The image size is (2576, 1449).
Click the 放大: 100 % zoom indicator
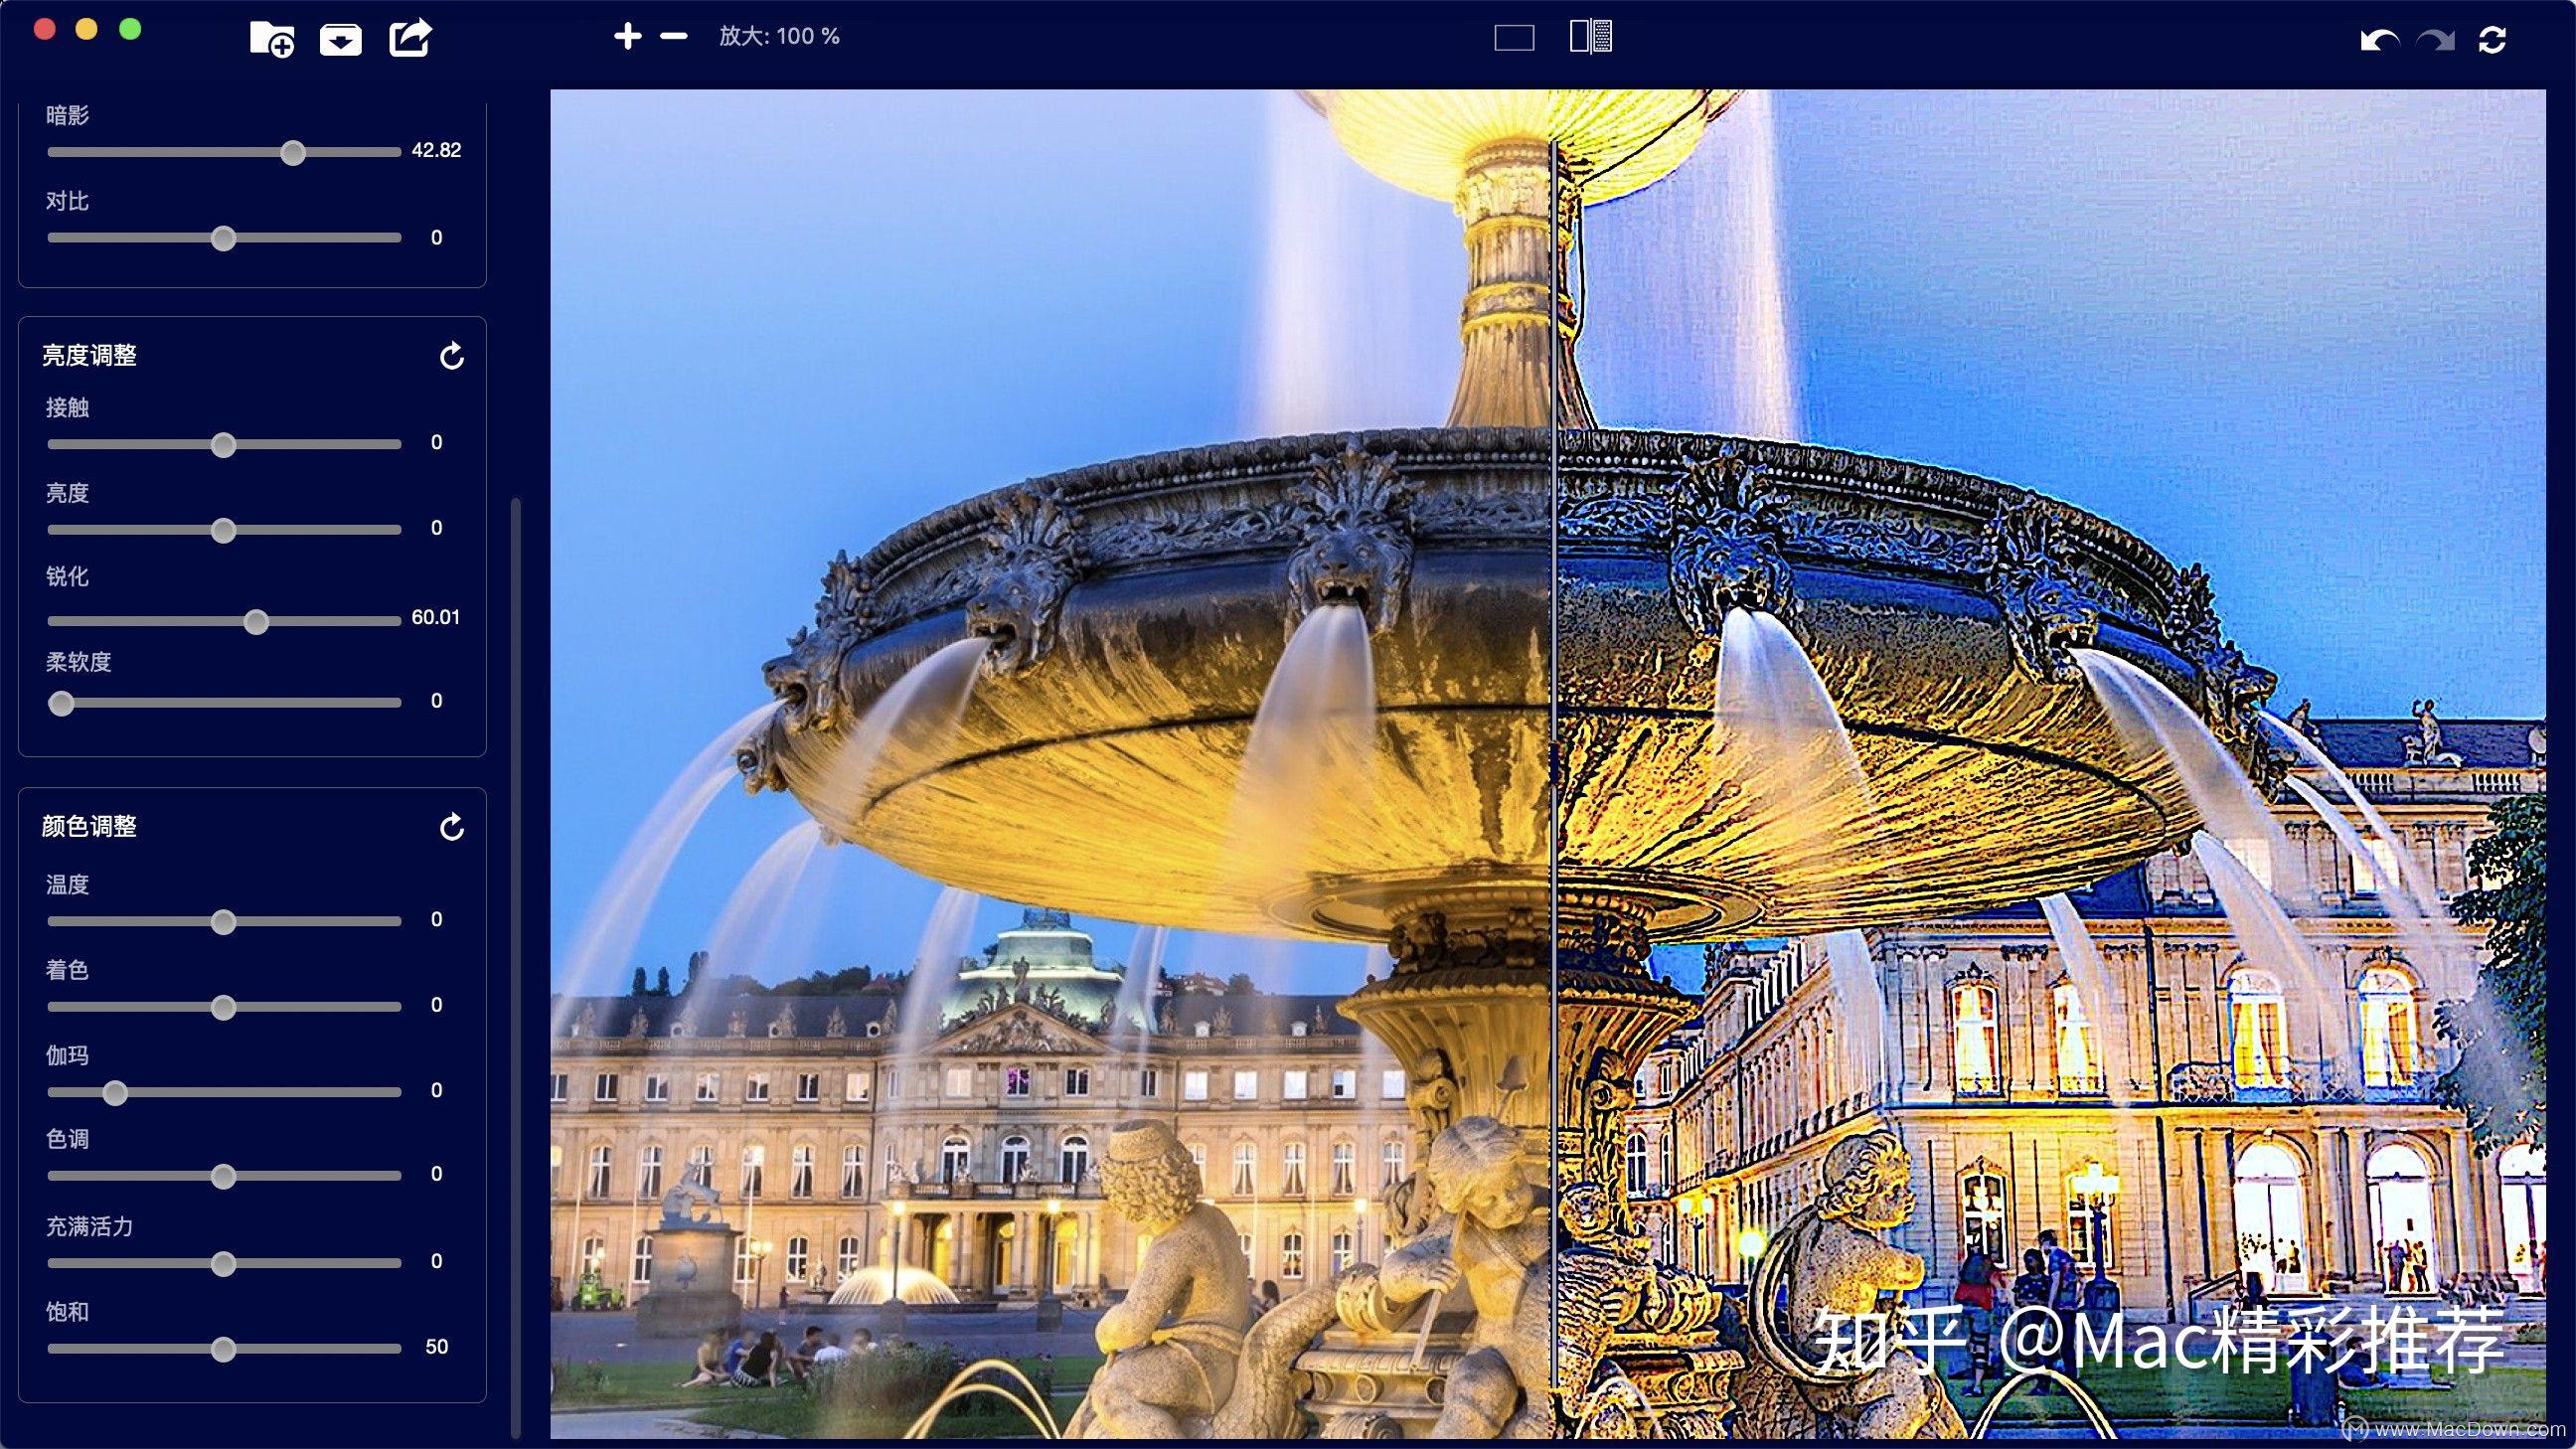[x=780, y=37]
